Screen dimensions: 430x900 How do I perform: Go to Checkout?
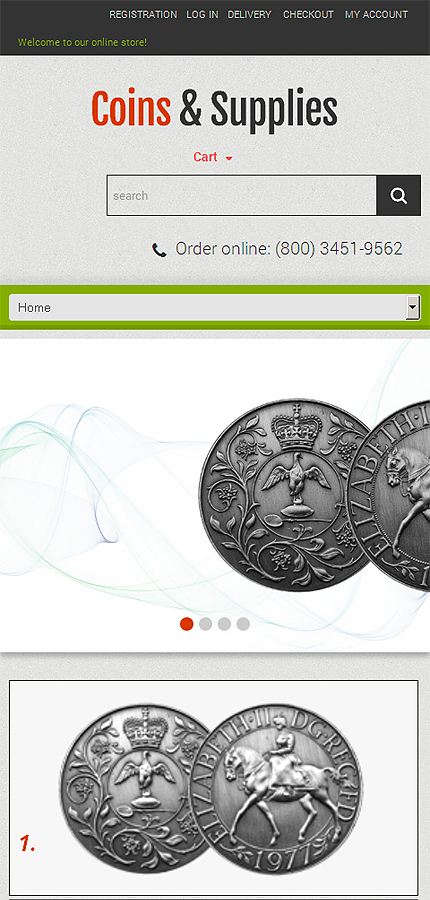308,14
